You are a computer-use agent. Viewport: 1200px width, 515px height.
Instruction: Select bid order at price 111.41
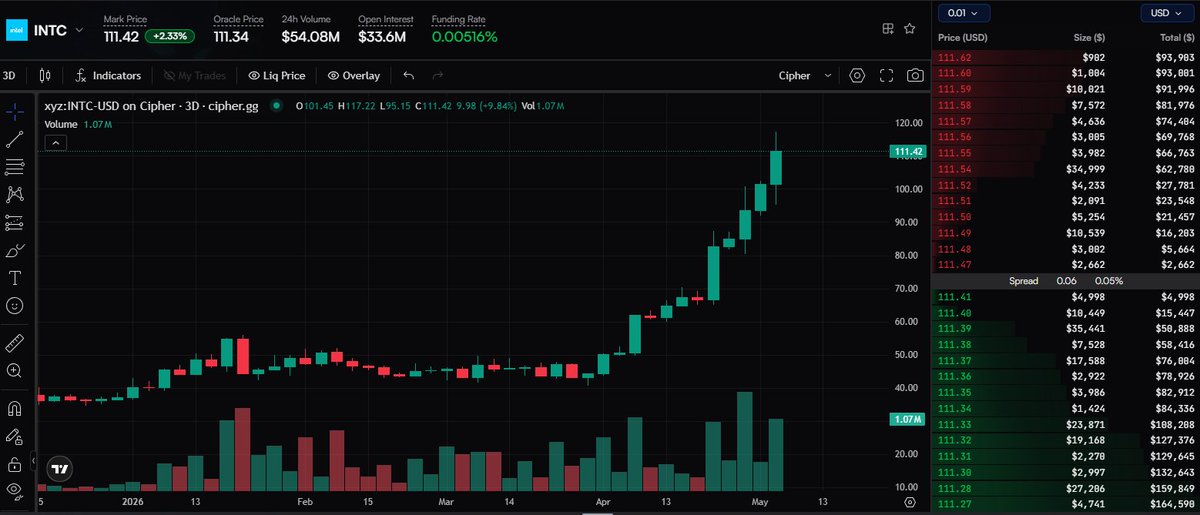pyautogui.click(x=1066, y=296)
